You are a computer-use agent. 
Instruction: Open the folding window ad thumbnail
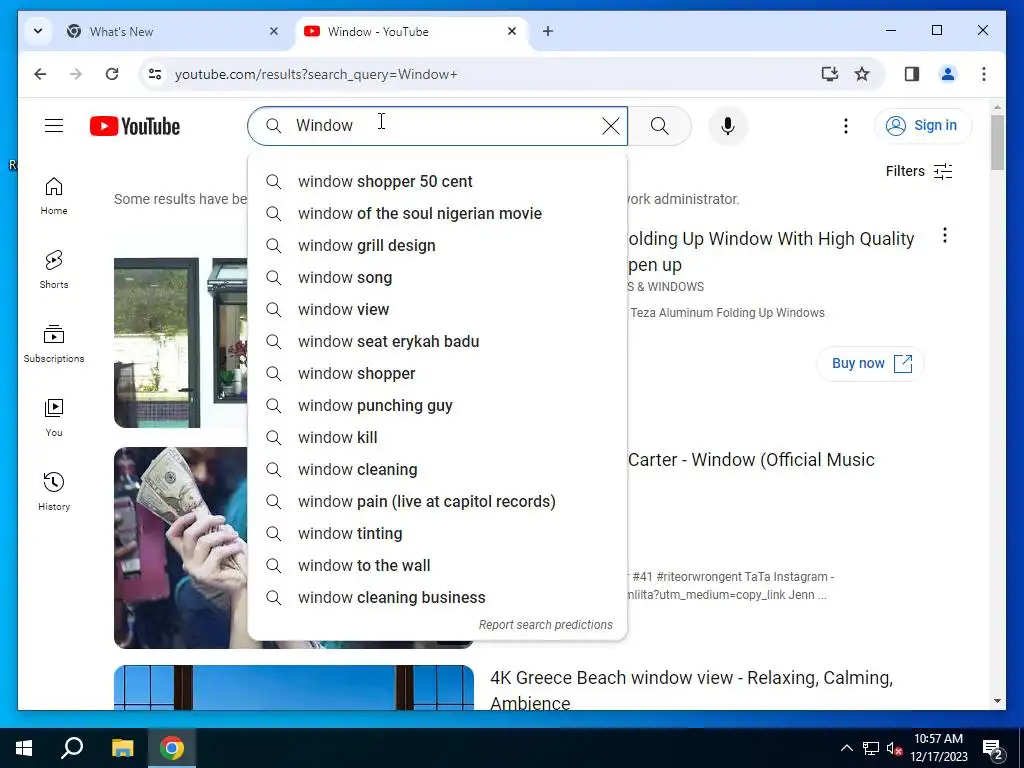click(x=181, y=342)
